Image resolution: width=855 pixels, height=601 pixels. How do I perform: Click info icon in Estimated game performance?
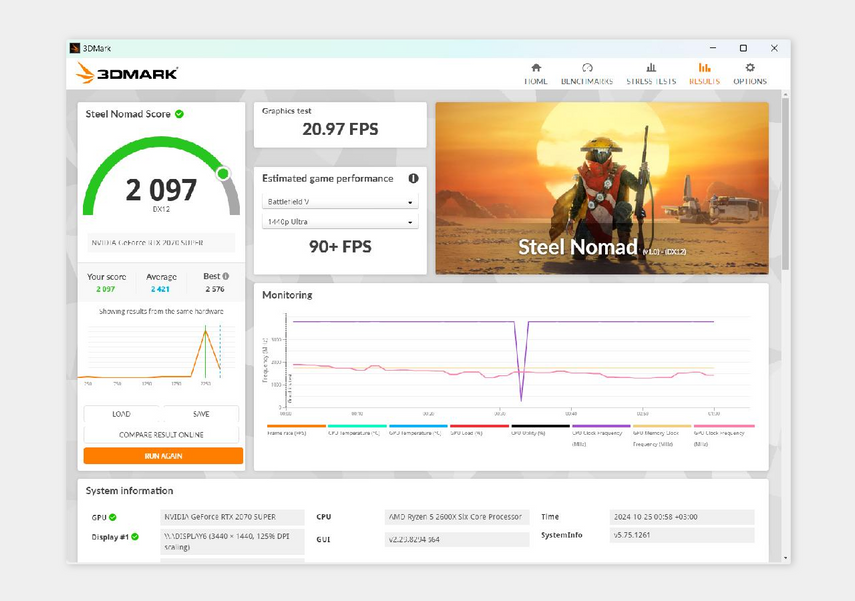(413, 178)
